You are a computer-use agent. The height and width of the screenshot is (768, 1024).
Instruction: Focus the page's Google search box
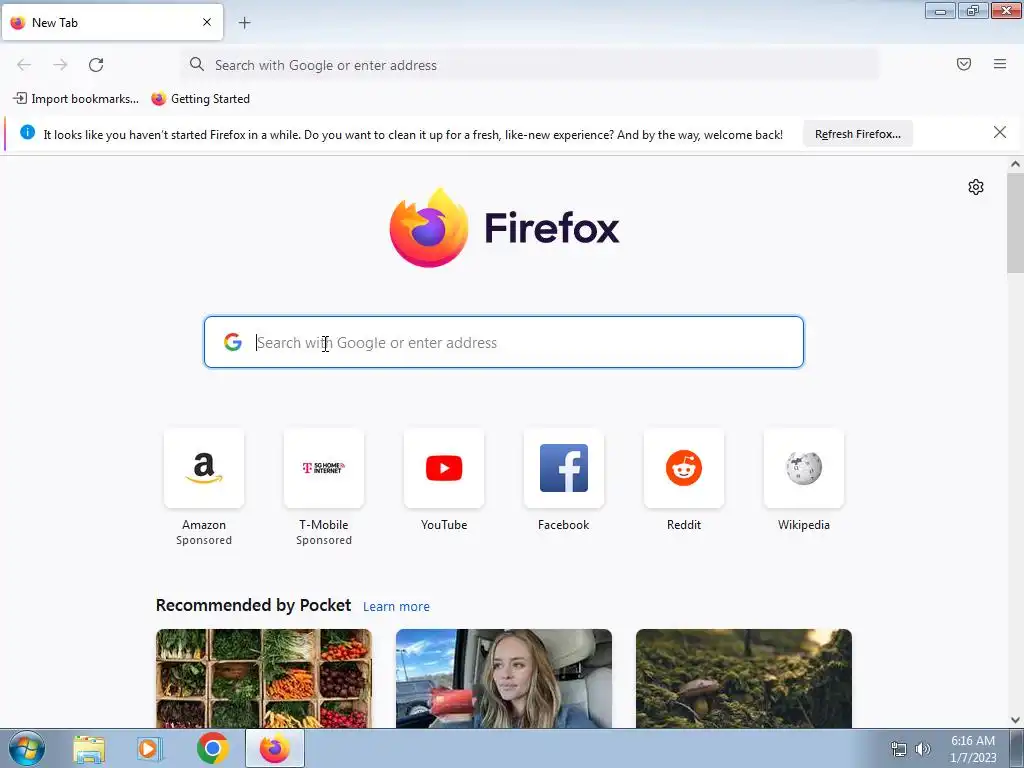504,342
